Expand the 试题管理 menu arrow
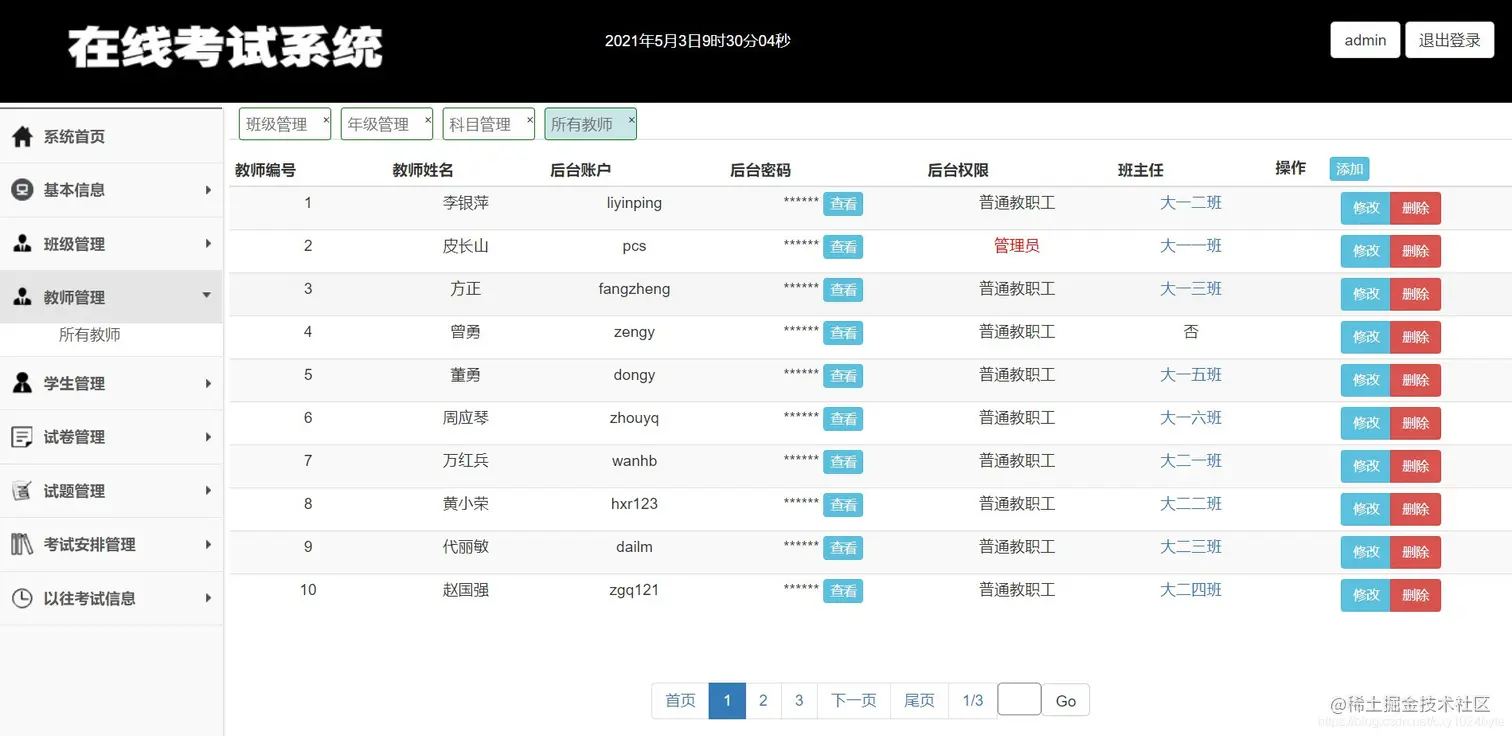Screen dimensions: 1512x736 point(208,491)
